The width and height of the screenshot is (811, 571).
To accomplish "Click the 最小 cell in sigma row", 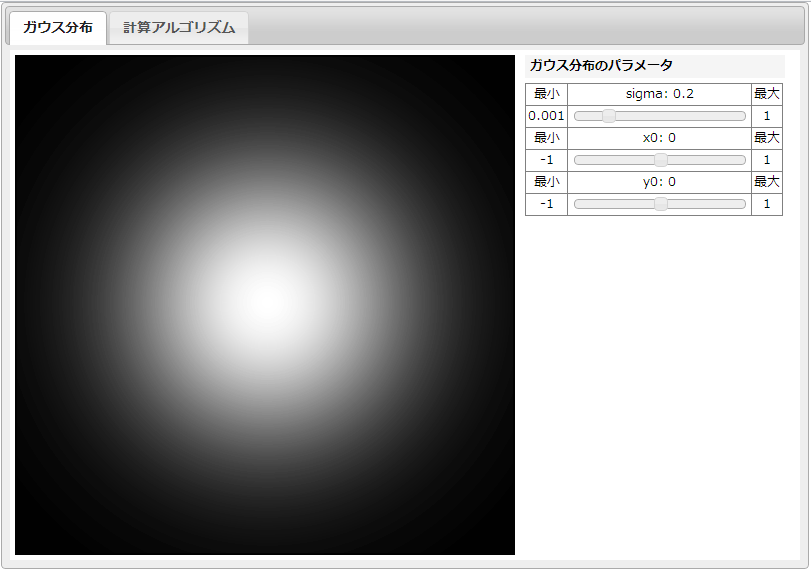I will [x=546, y=94].
